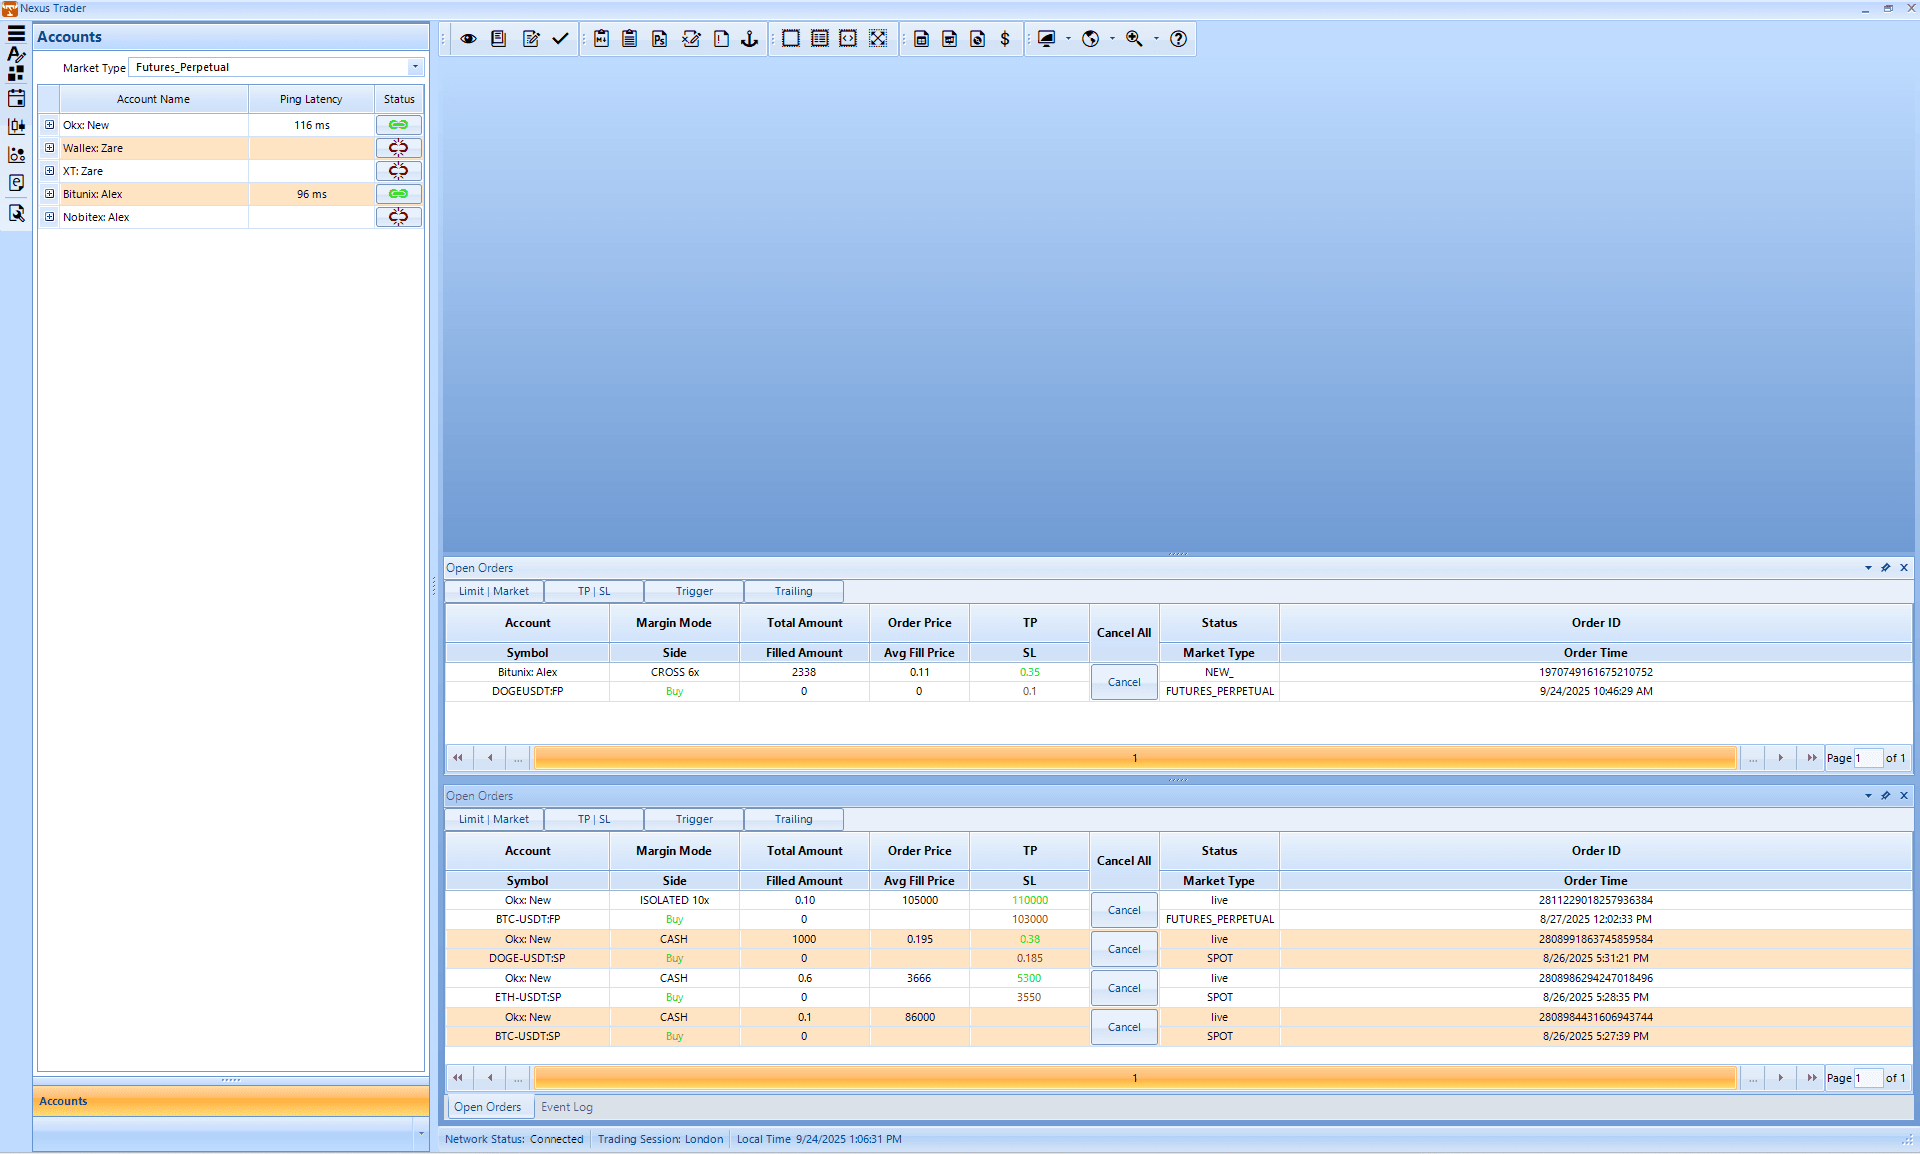1920x1154 pixels.
Task: Click the checkmark toolbar icon
Action: (x=560, y=39)
